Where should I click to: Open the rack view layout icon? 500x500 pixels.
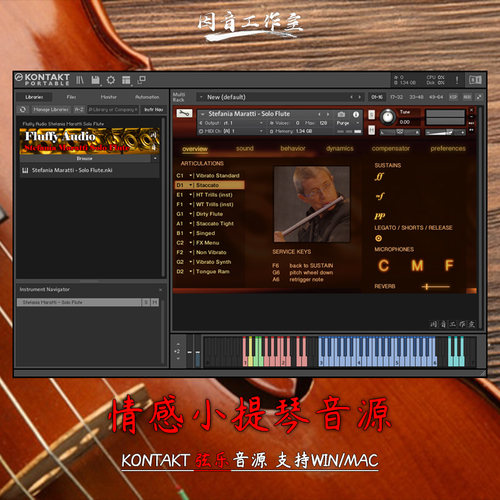point(126,80)
